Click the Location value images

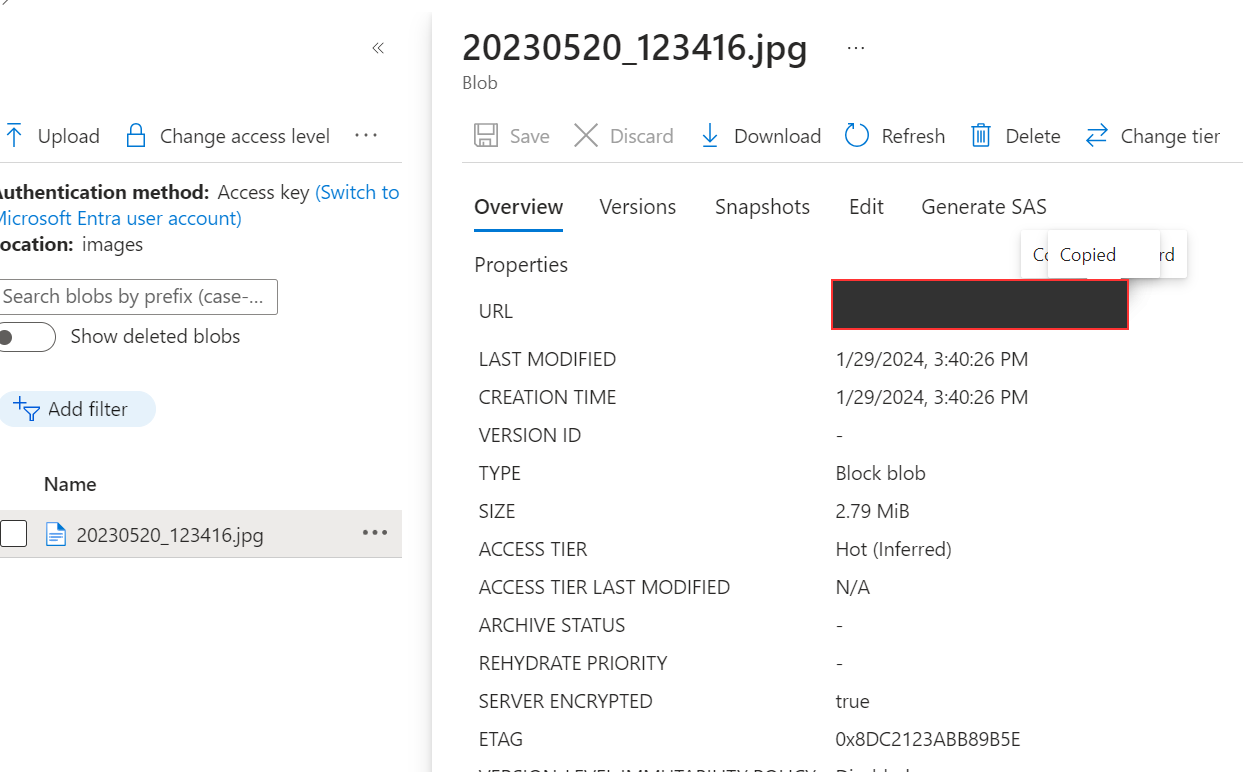[112, 244]
